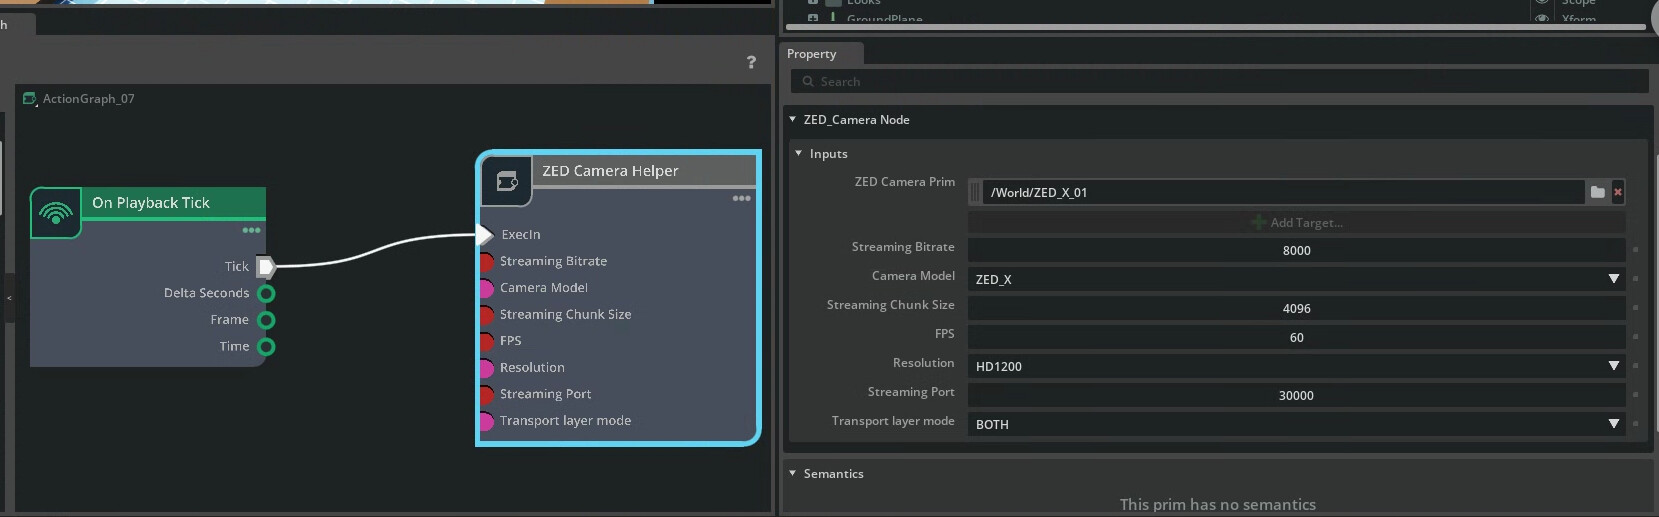1659x517 pixels.
Task: Click the graph help question mark icon
Action: (751, 62)
